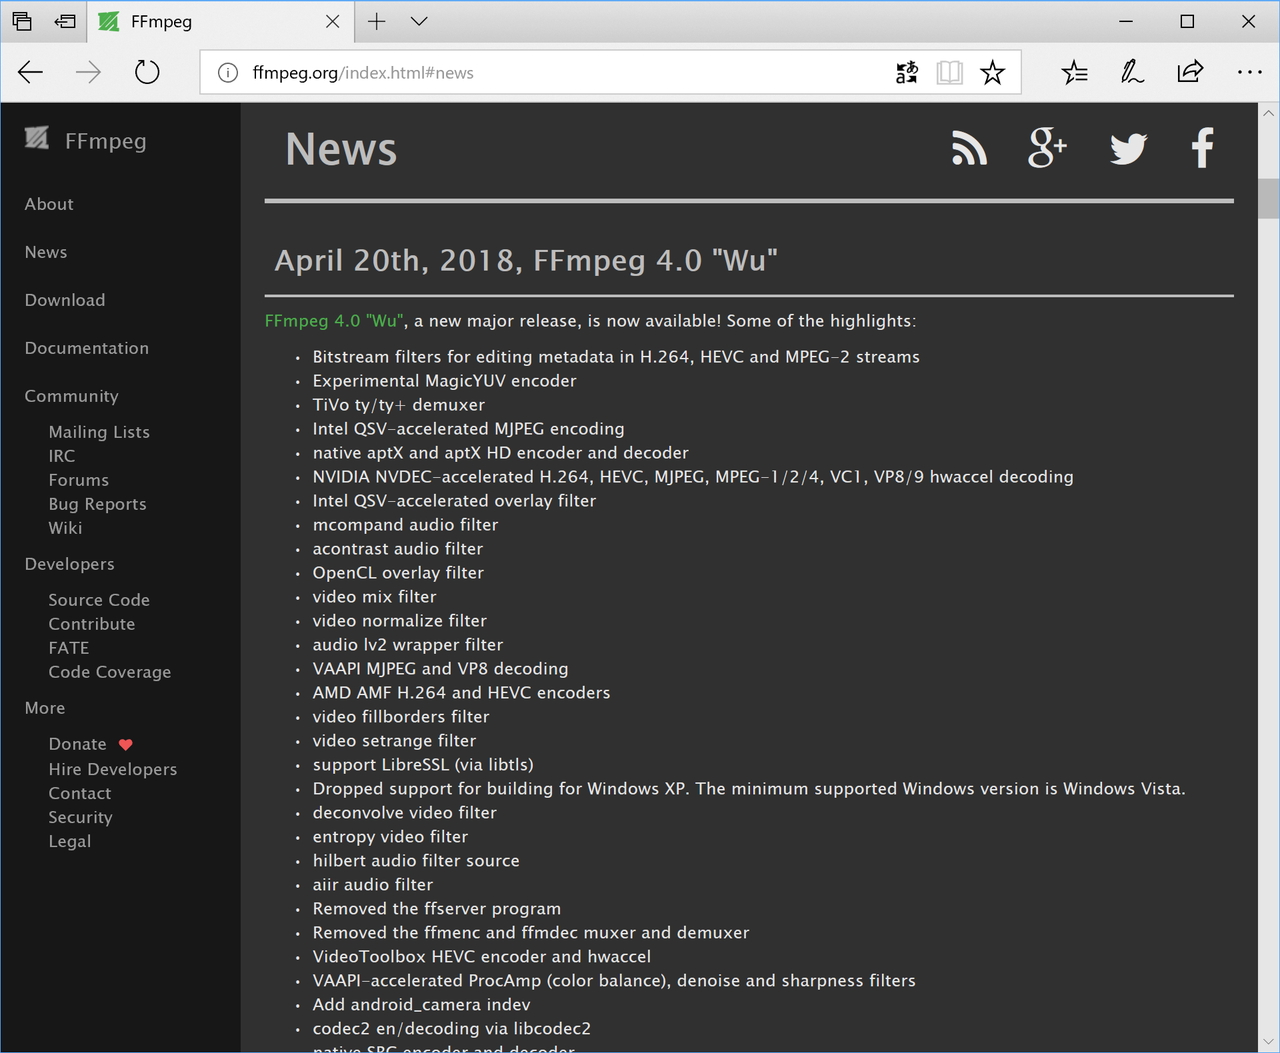Open the tab preview dropdown chevron

click(418, 21)
